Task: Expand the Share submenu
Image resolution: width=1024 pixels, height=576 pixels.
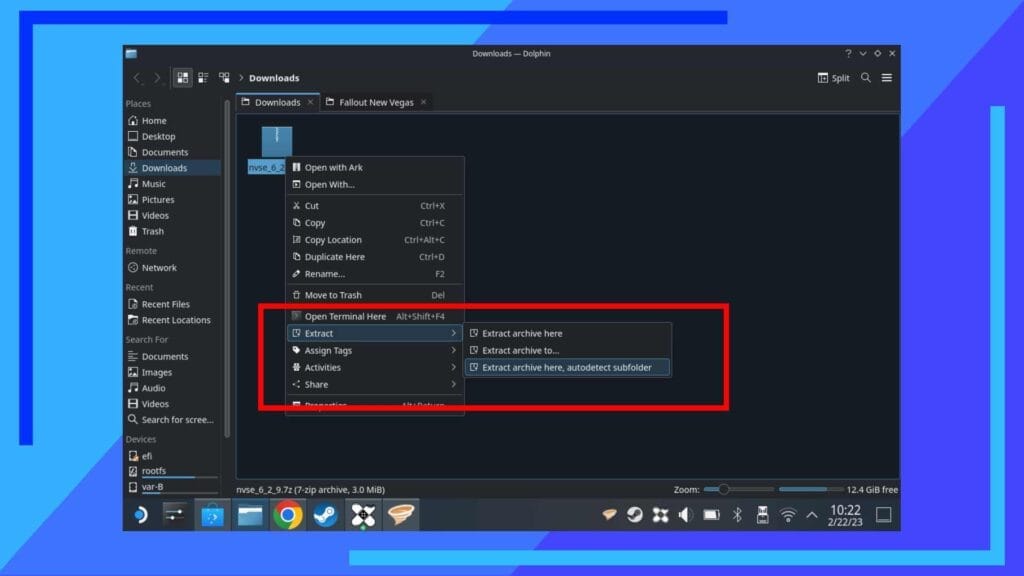Action: coord(375,384)
